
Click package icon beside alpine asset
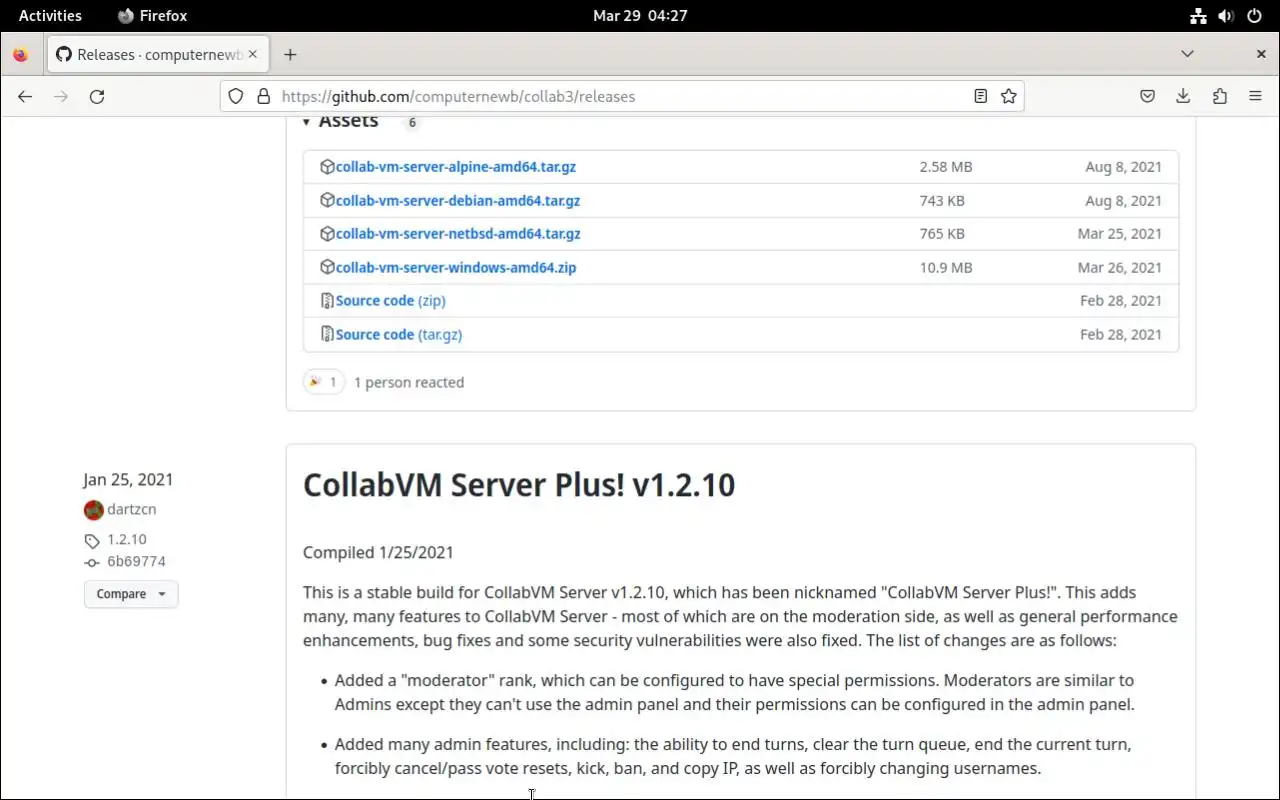[x=327, y=167]
